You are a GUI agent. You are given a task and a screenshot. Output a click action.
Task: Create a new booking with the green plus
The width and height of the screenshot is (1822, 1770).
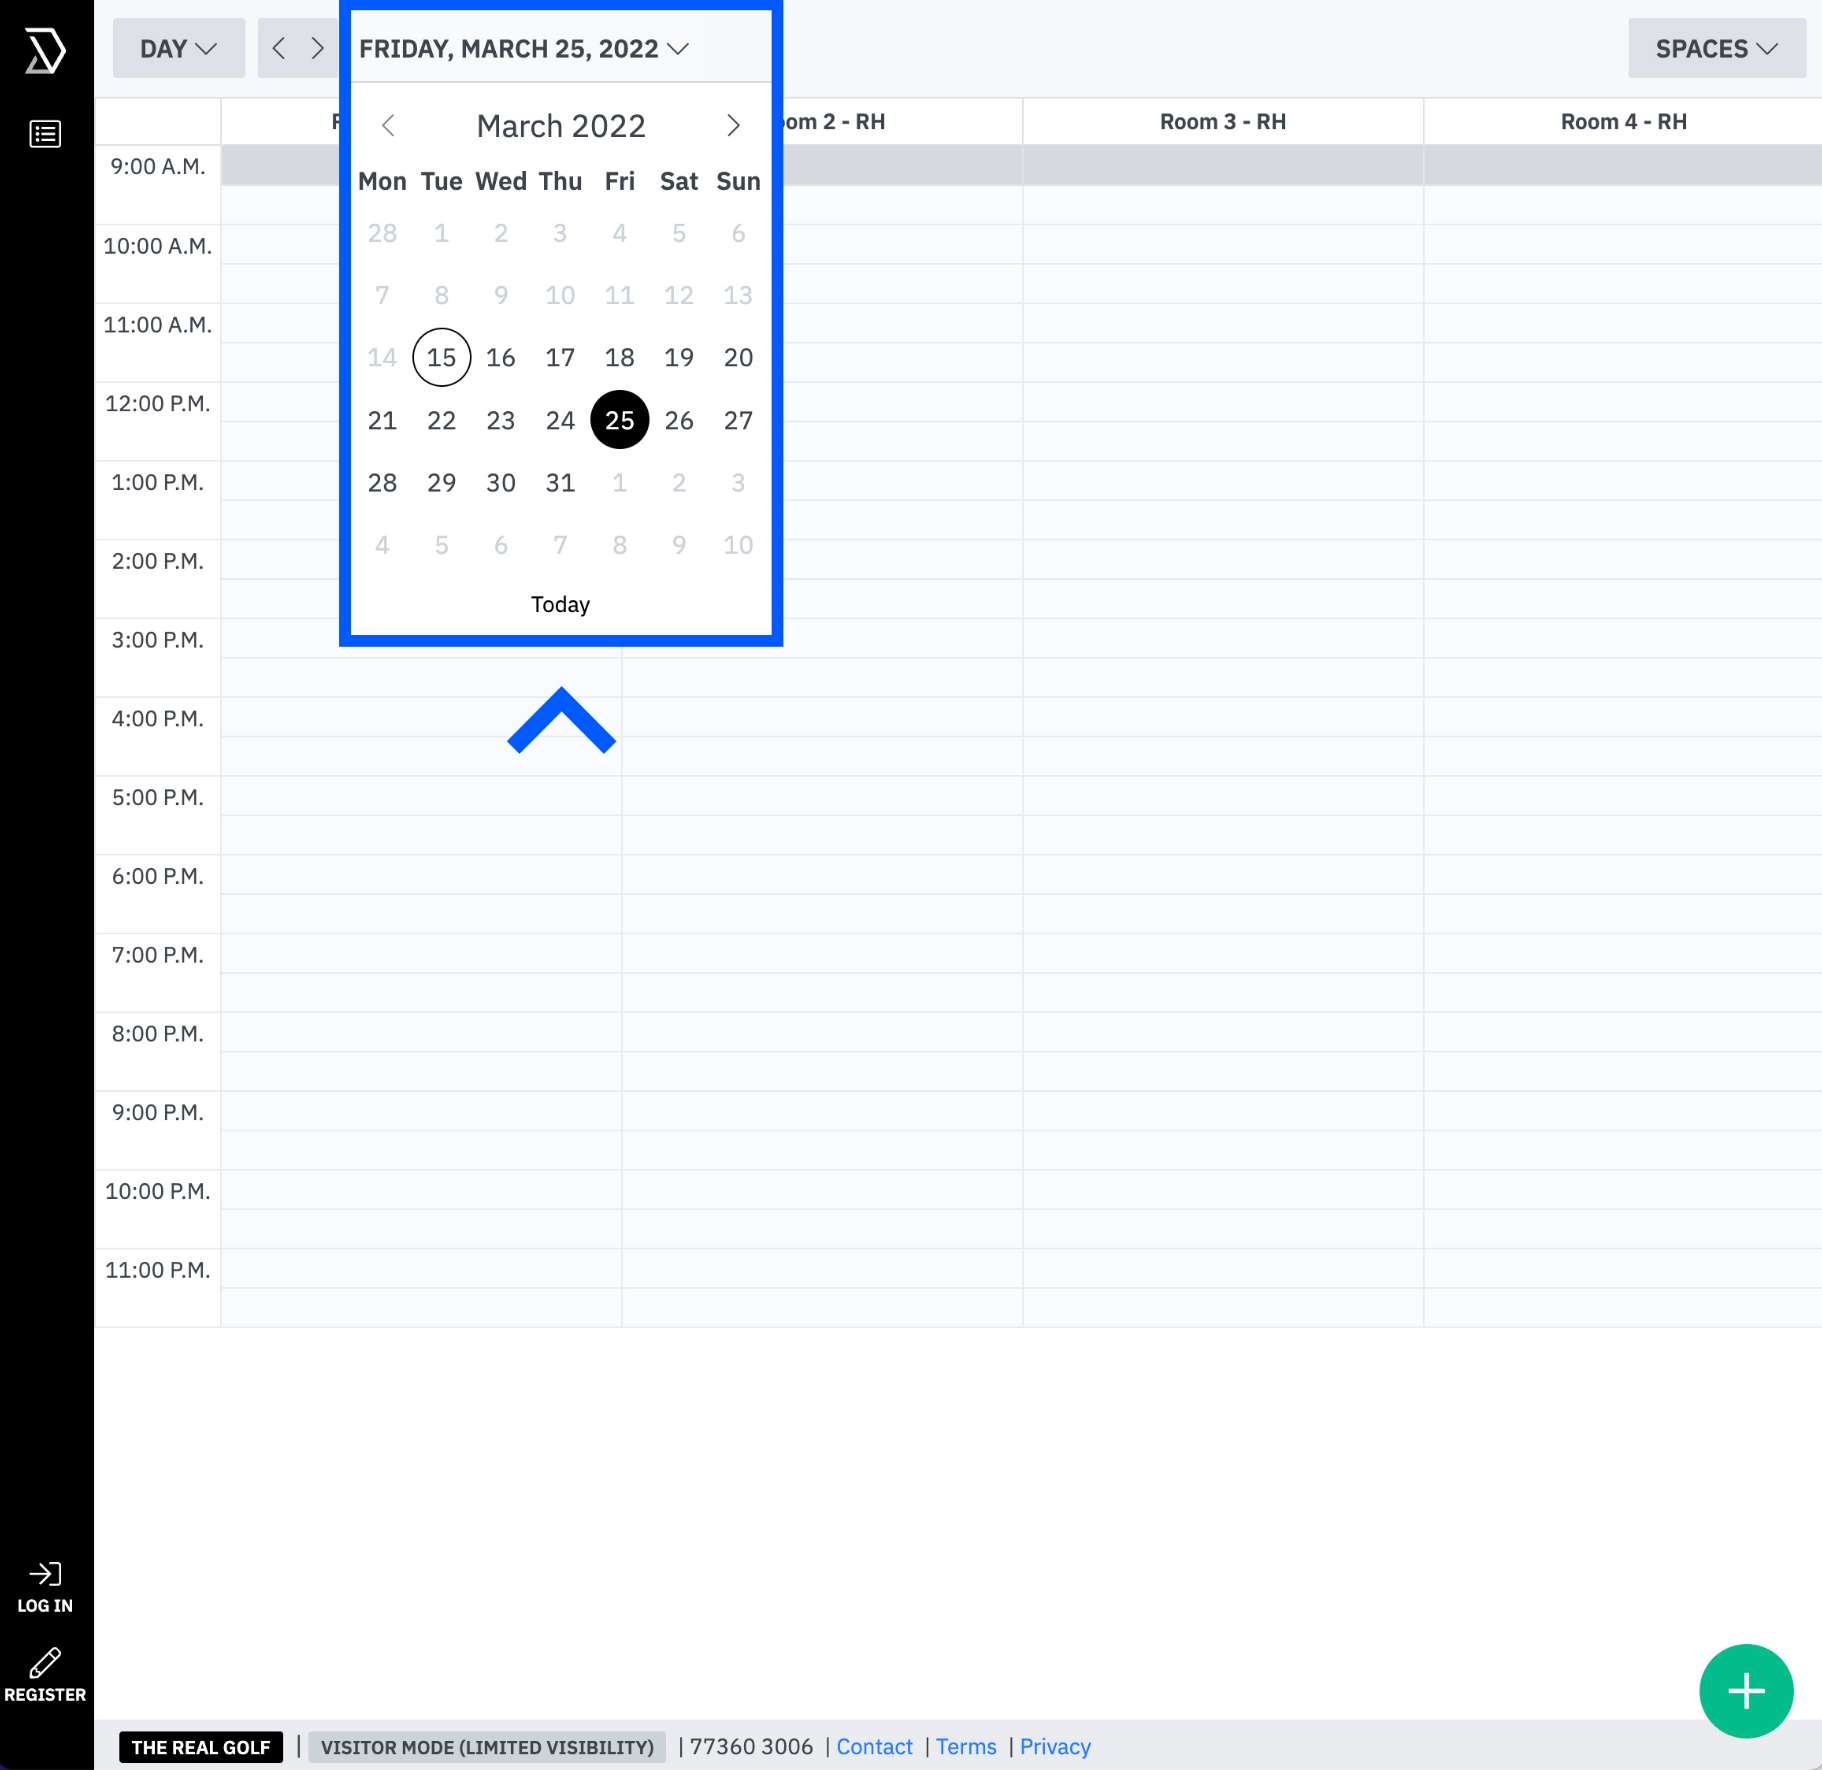coord(1745,1690)
